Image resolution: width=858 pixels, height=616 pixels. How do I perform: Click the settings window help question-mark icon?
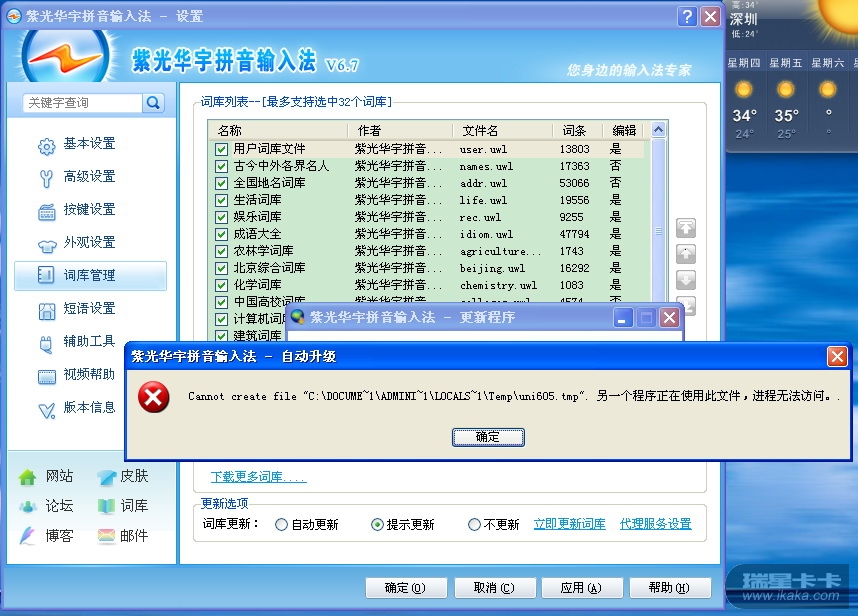[687, 16]
